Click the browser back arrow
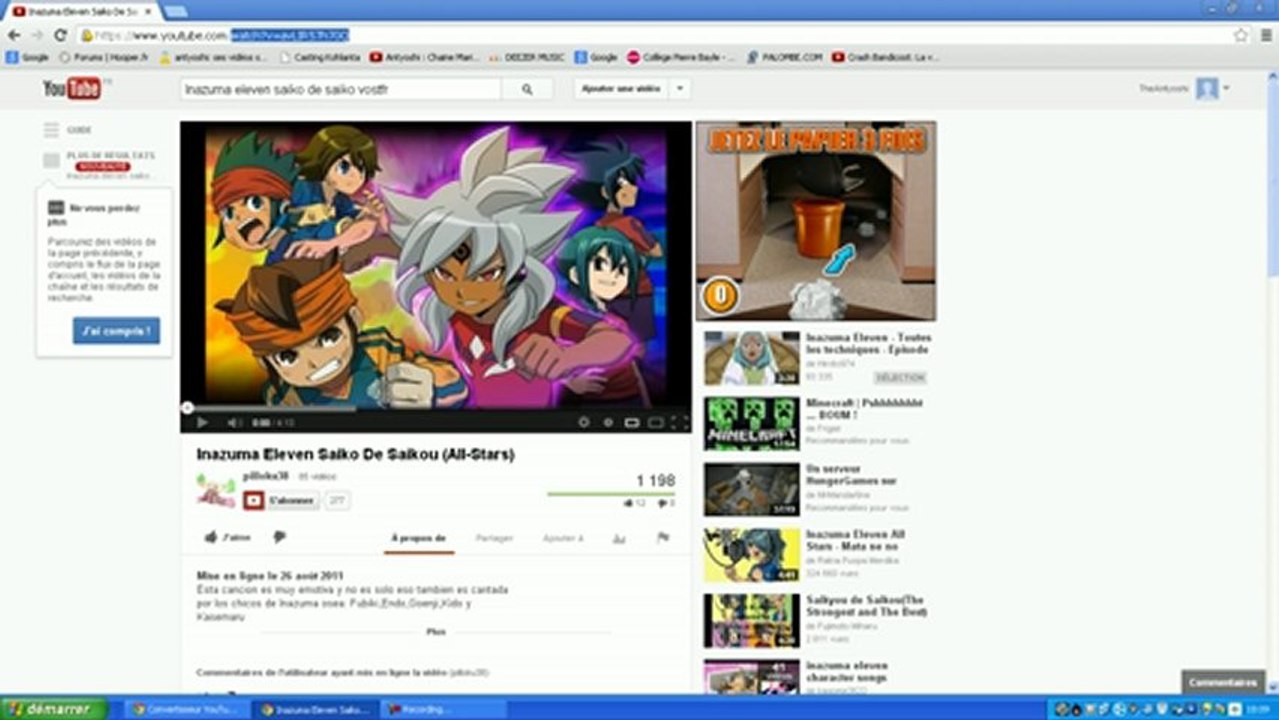 click(x=14, y=34)
